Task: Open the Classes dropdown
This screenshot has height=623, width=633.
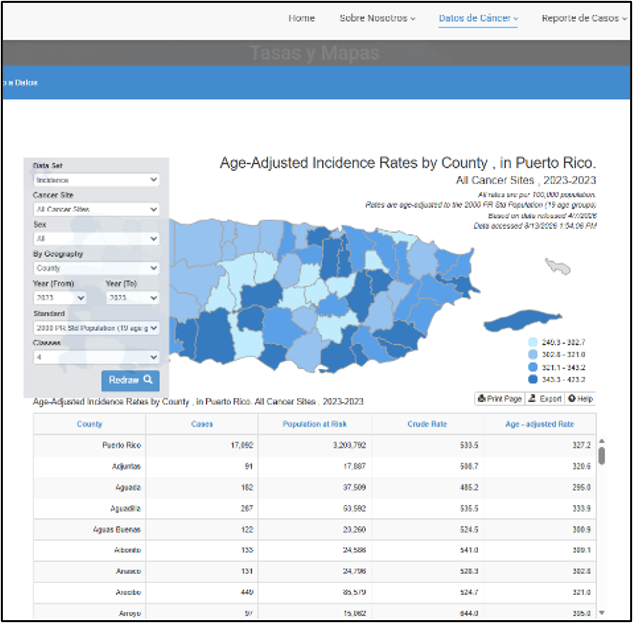Action: click(96, 357)
